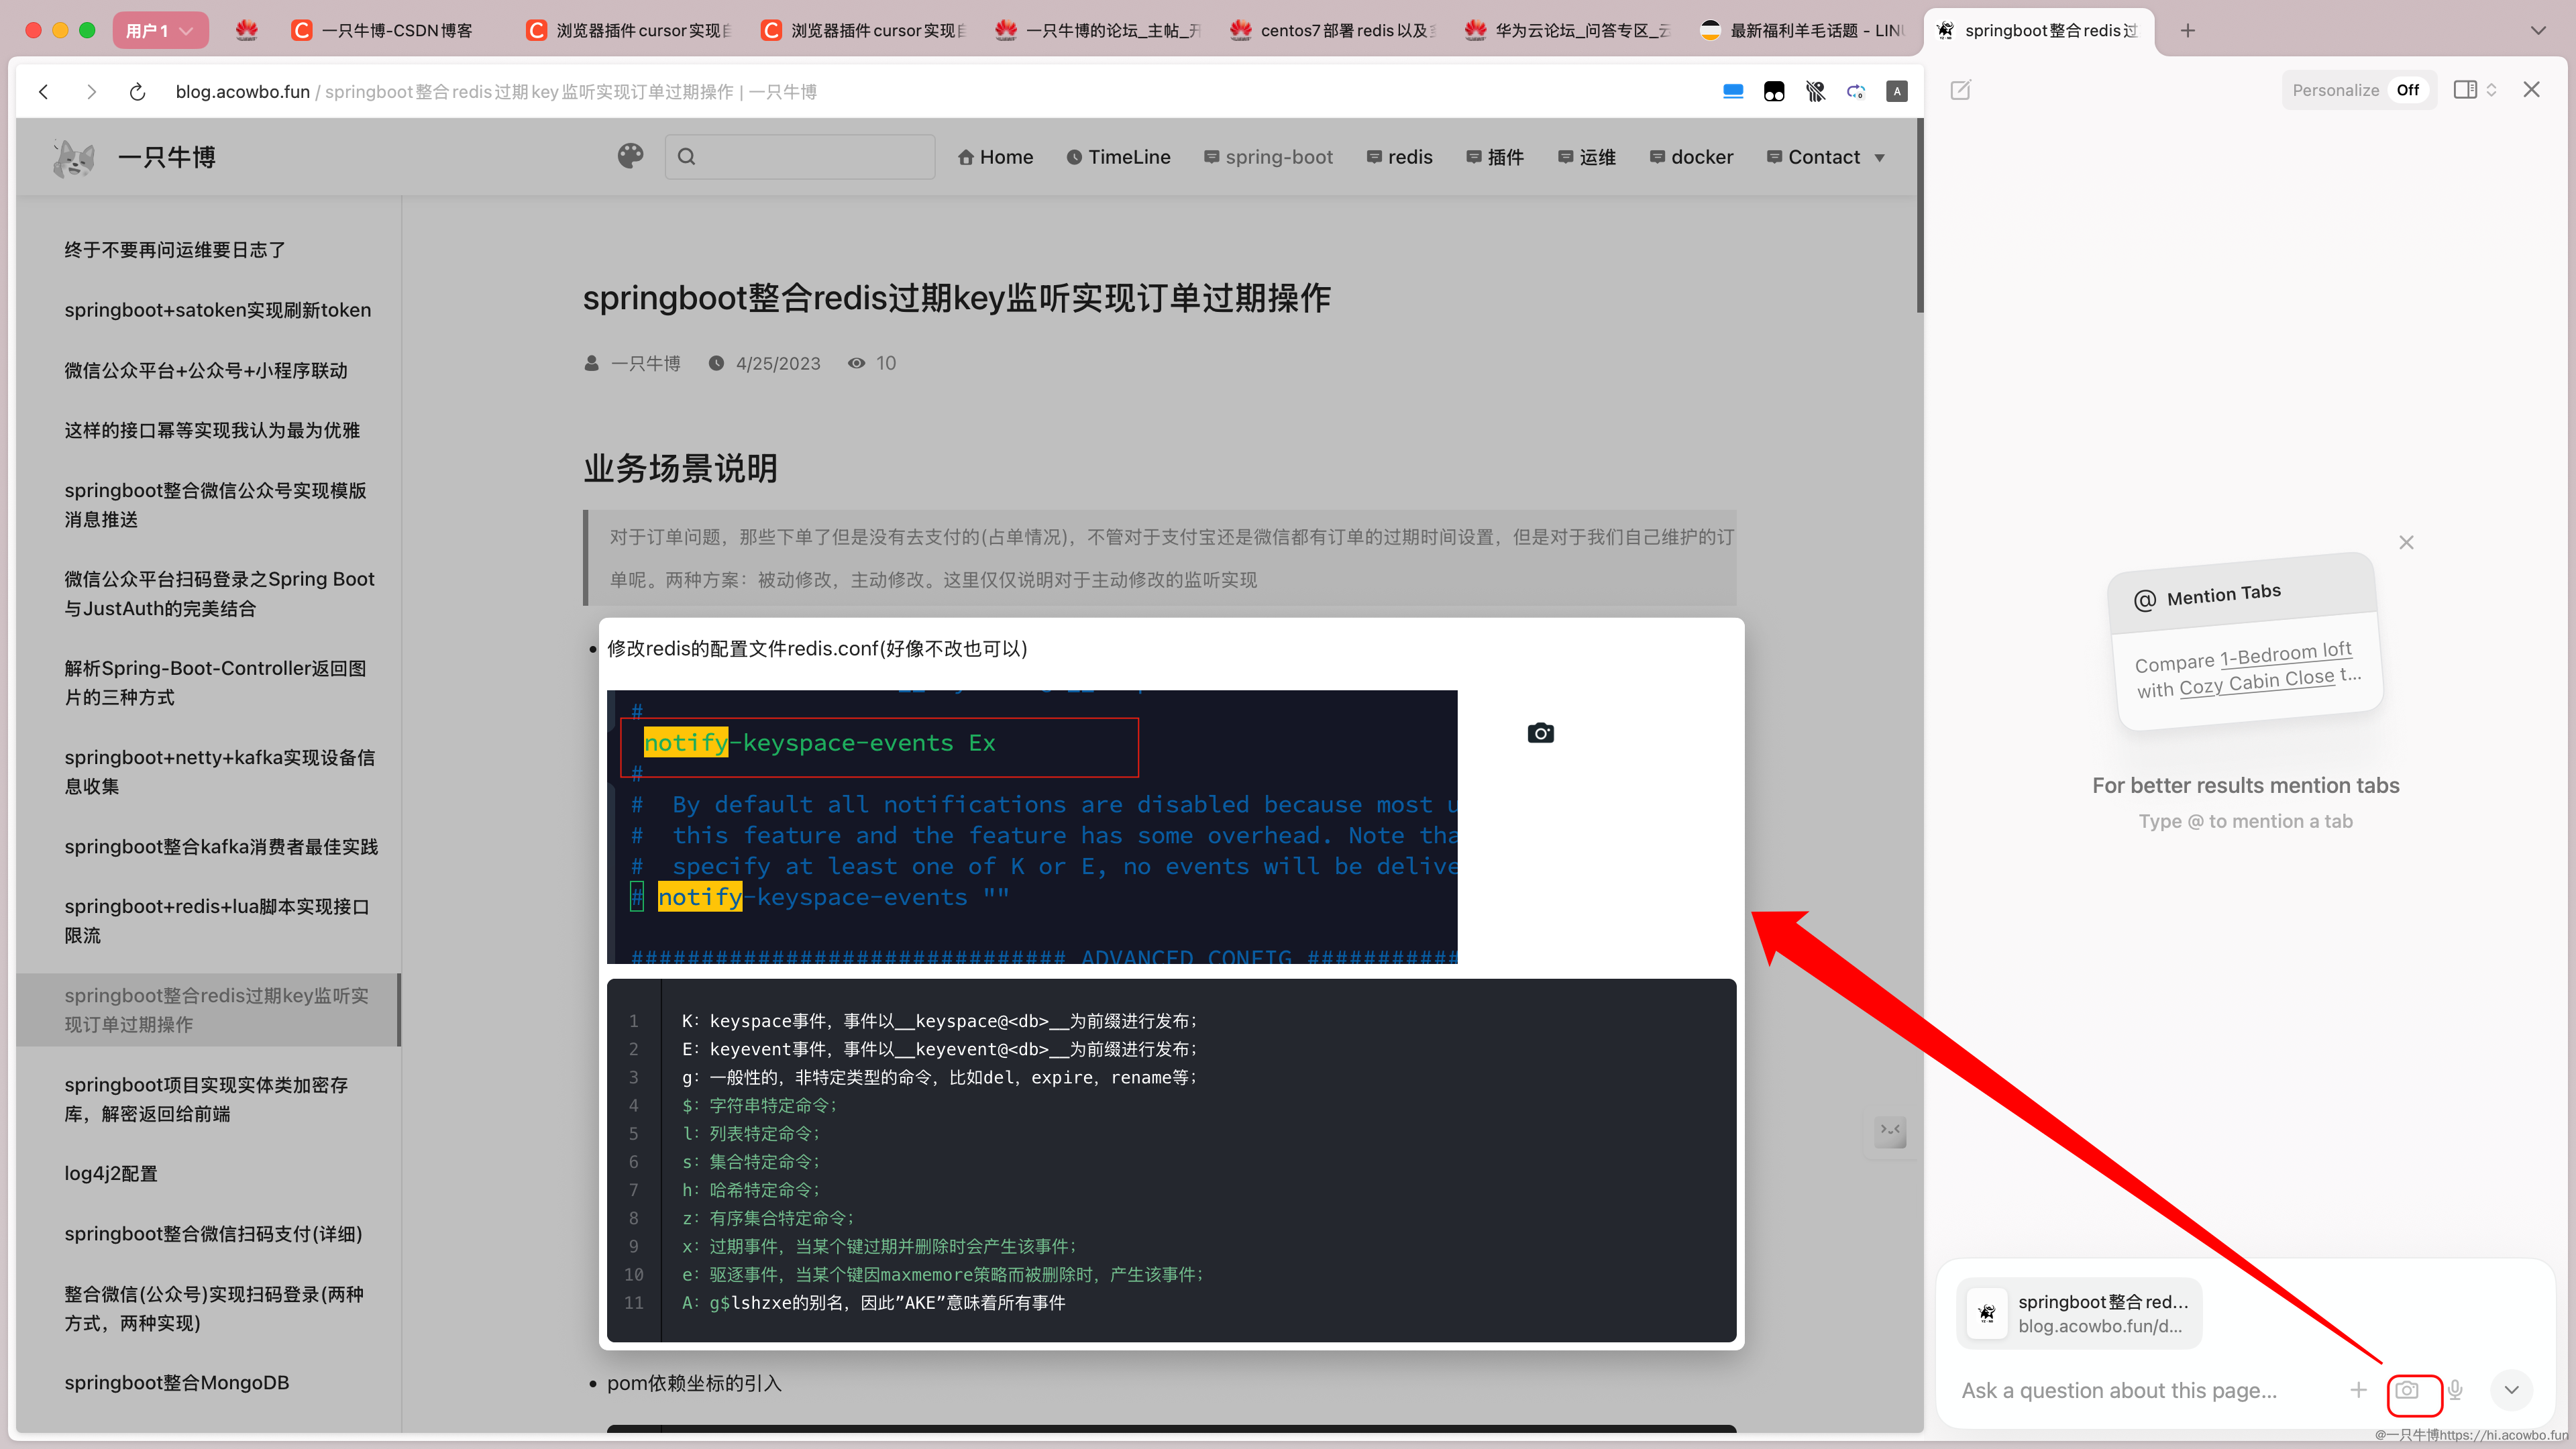Switch to the 一只牛博的论坛_主帖 tab

click(x=1097, y=31)
